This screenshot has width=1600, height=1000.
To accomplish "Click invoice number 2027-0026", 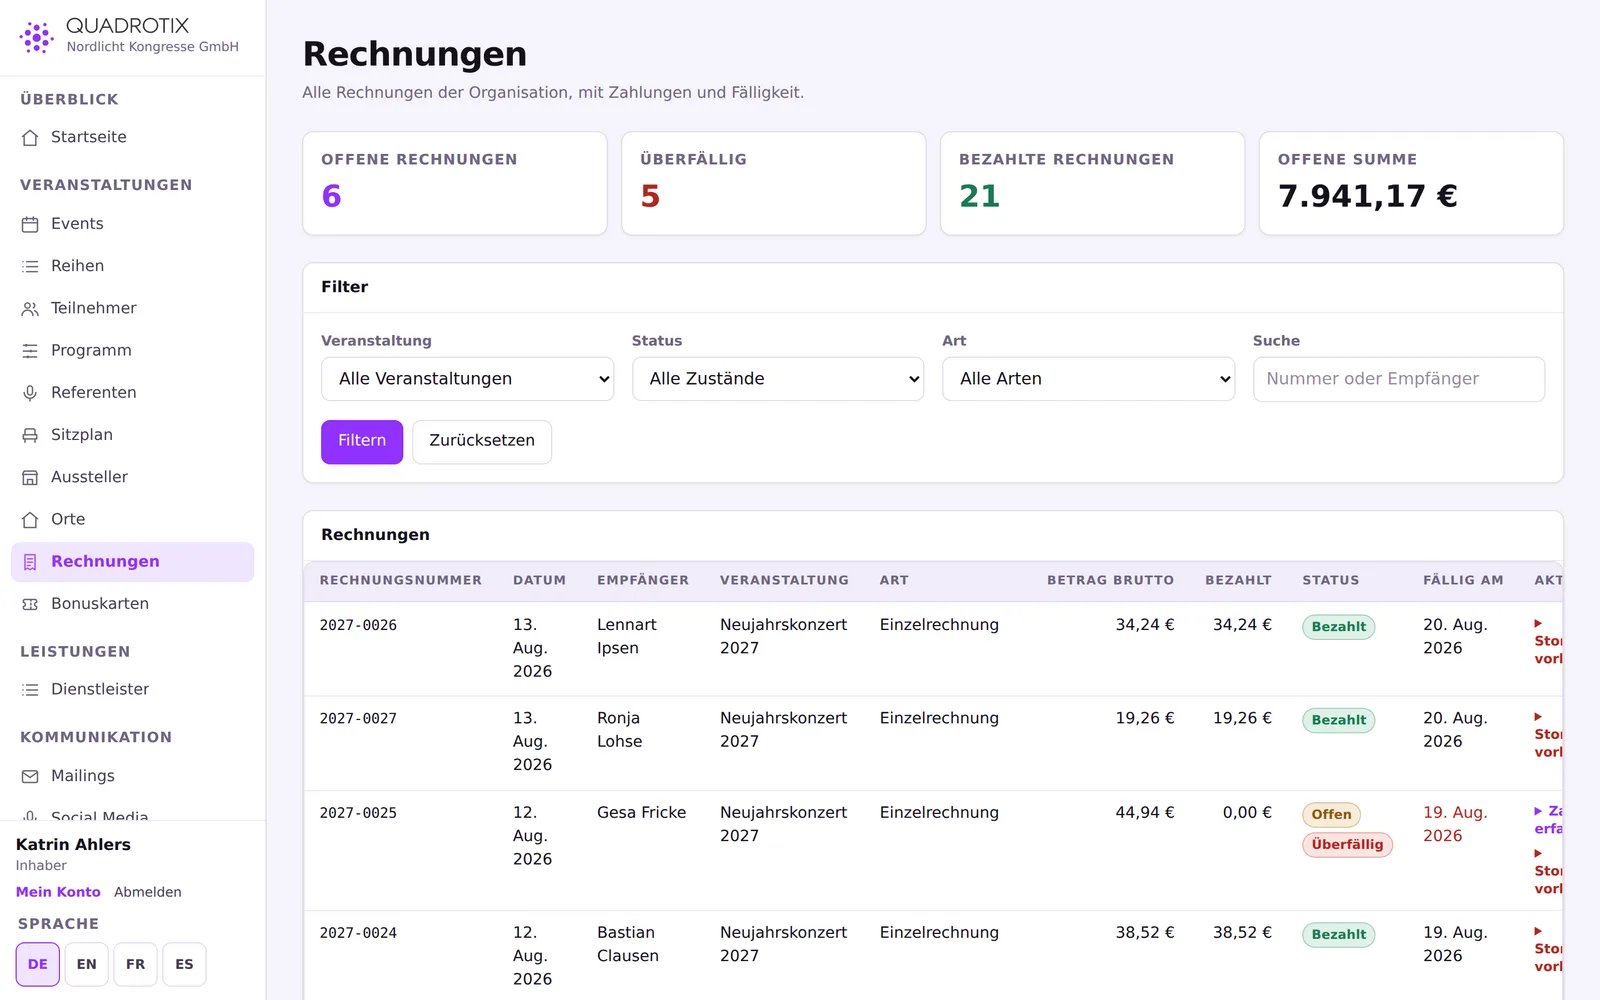I will (358, 625).
